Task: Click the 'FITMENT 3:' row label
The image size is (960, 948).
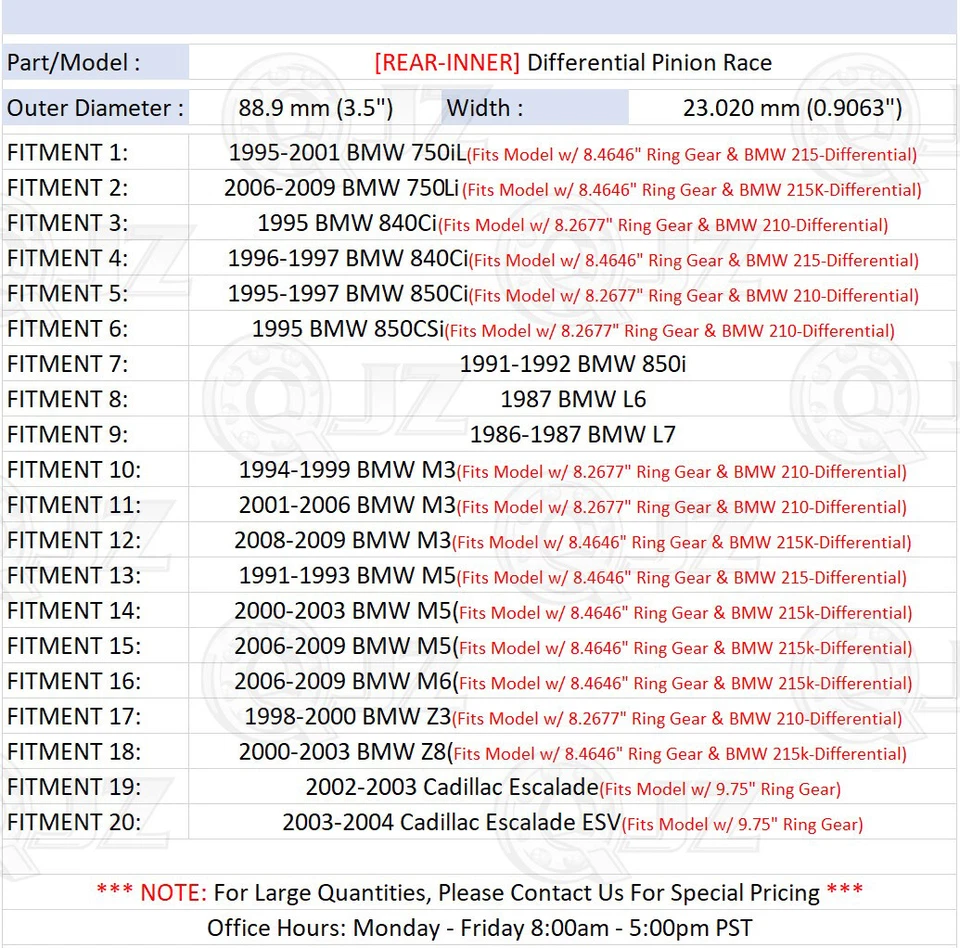Action: 68,223
